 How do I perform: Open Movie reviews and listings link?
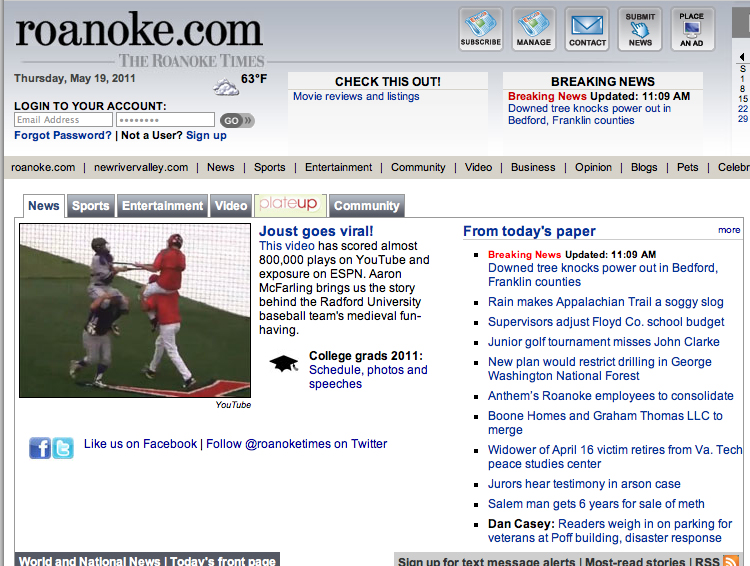coord(356,97)
